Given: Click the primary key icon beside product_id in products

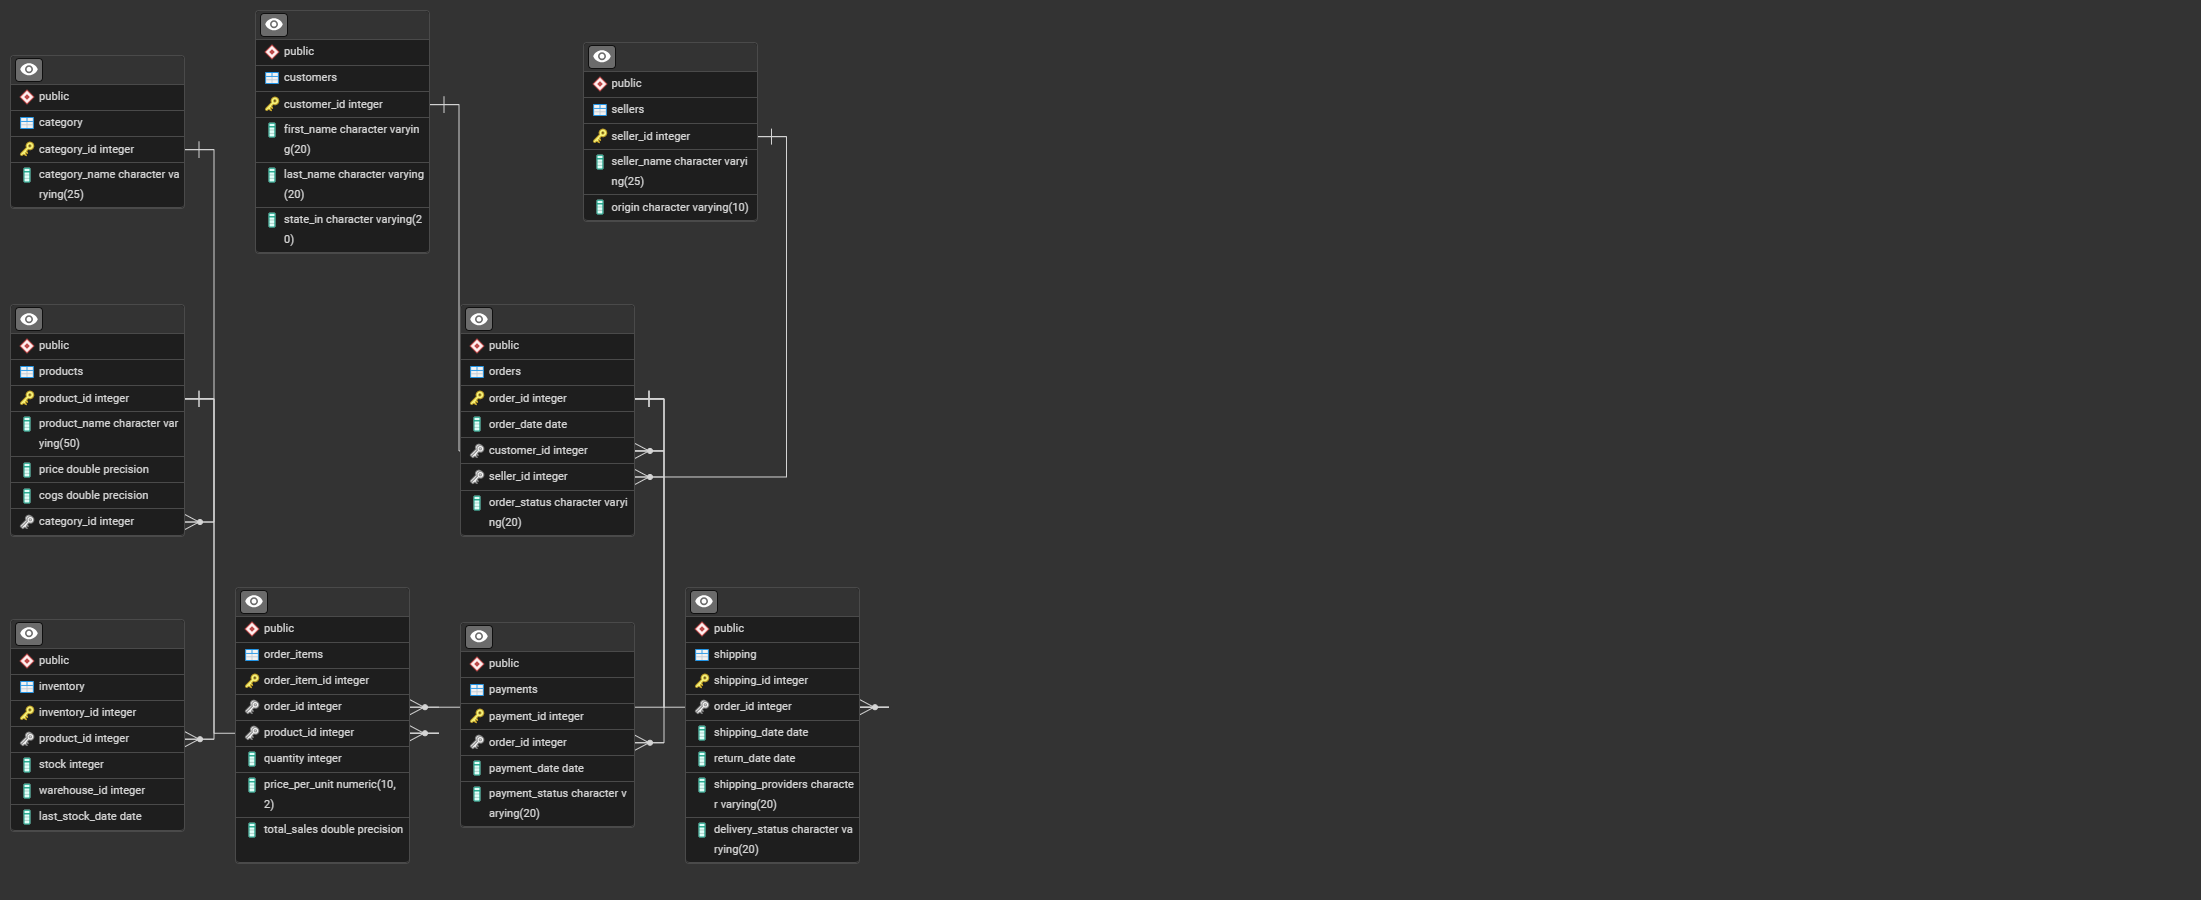Looking at the screenshot, I should click(x=26, y=398).
